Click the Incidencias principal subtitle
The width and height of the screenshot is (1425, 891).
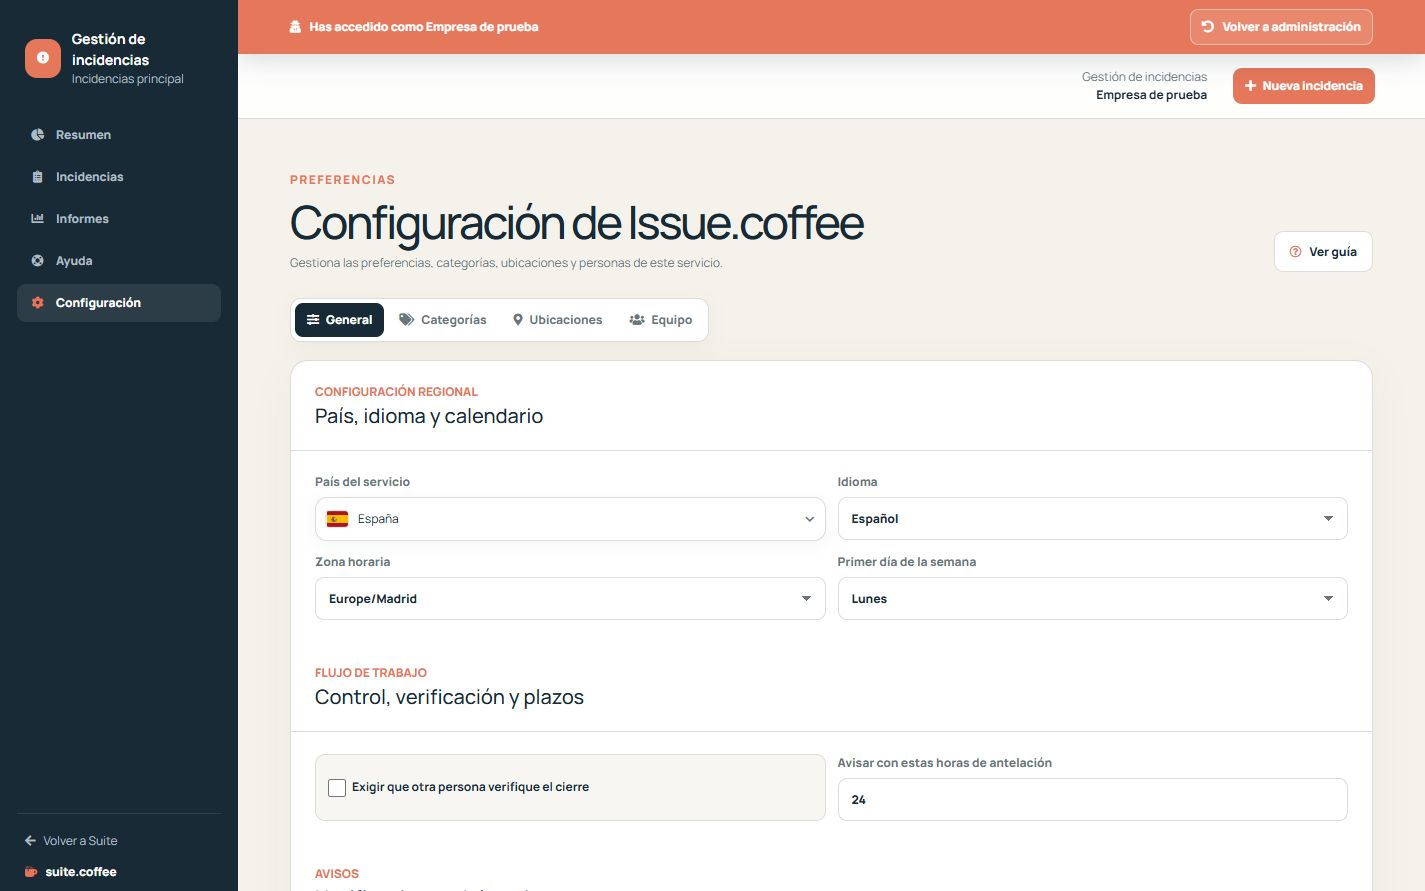[128, 79]
